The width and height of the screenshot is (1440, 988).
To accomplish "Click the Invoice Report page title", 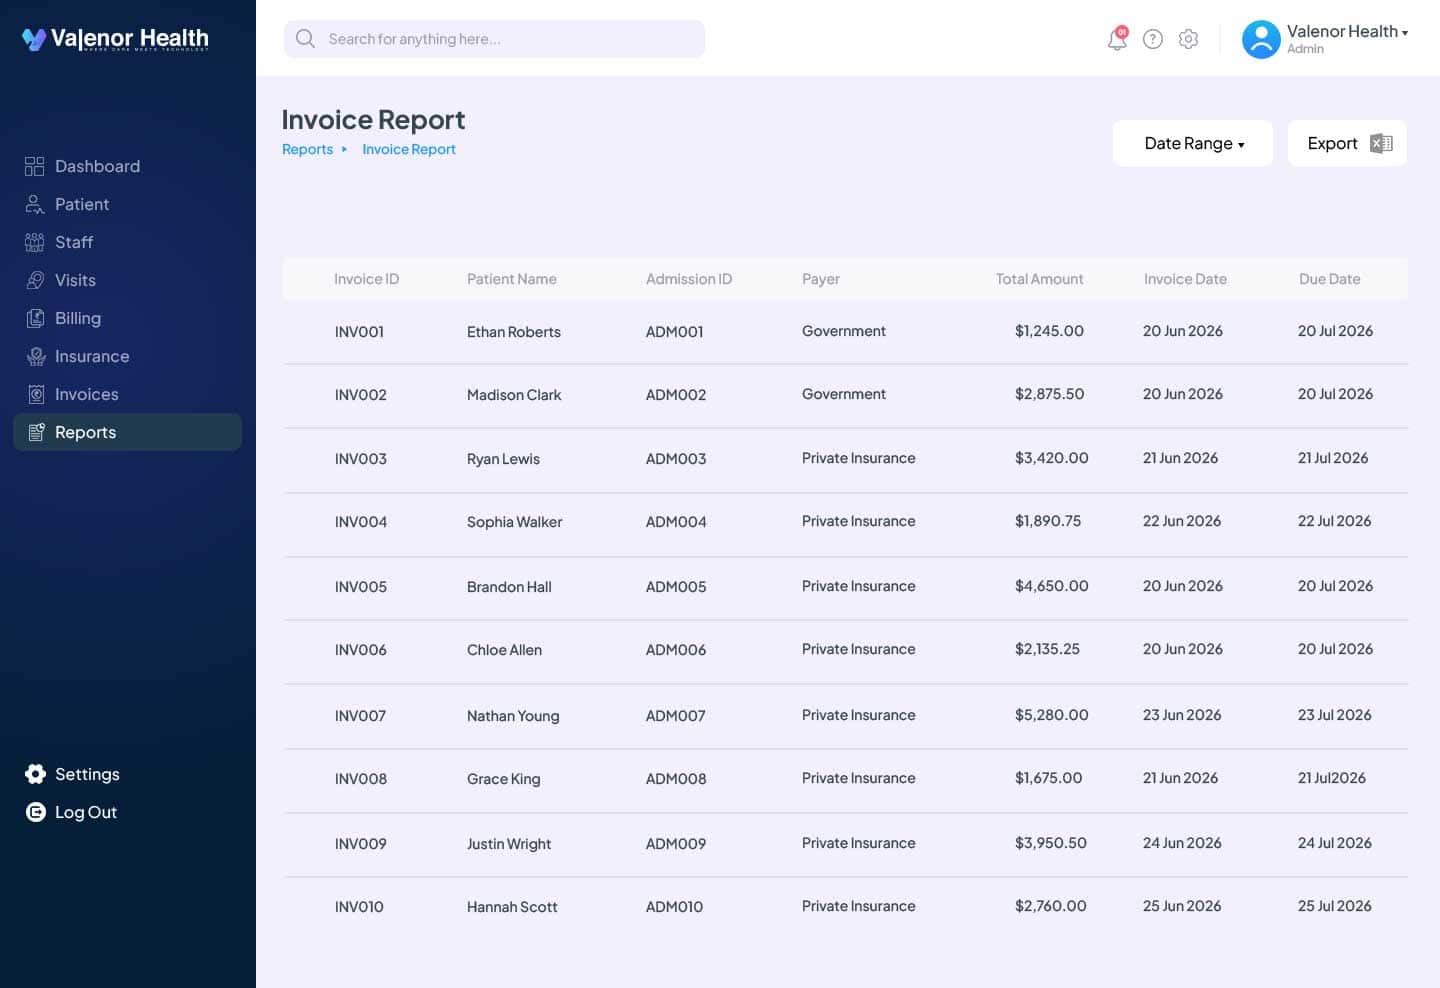I will pos(373,119).
